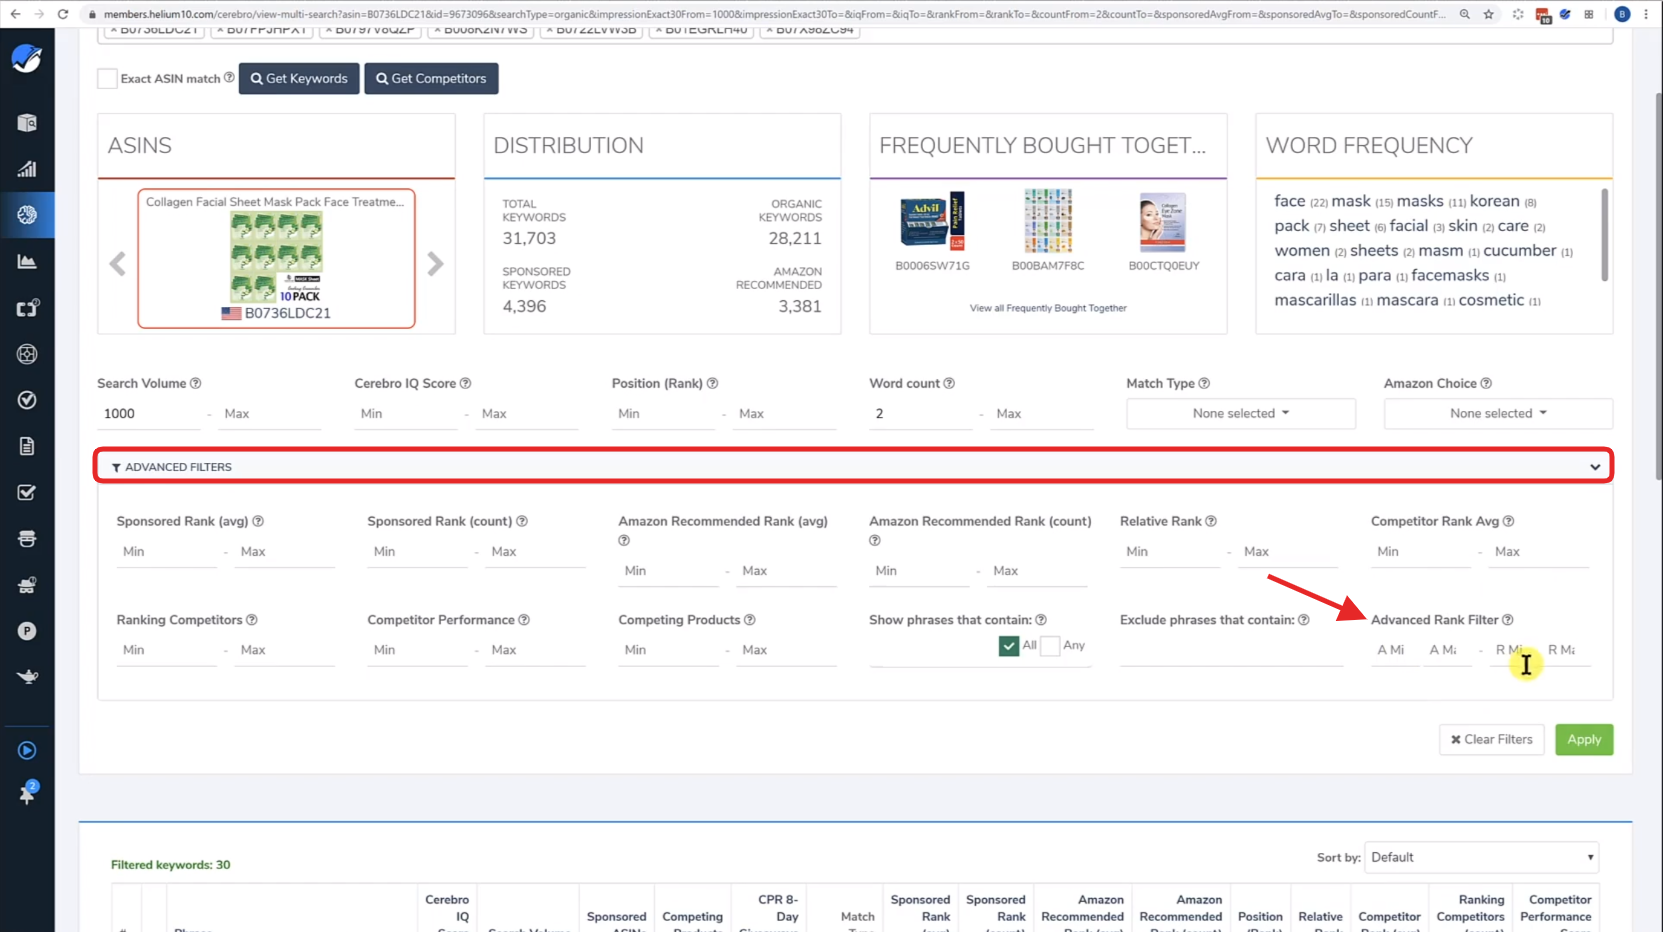
Task: Collapse the Advanced Filters section
Action: (1594, 467)
